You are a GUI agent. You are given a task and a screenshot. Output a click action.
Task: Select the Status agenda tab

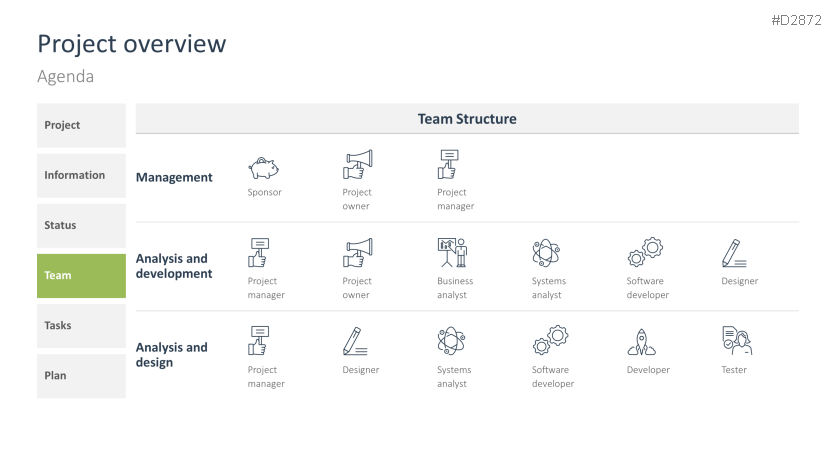(81, 226)
